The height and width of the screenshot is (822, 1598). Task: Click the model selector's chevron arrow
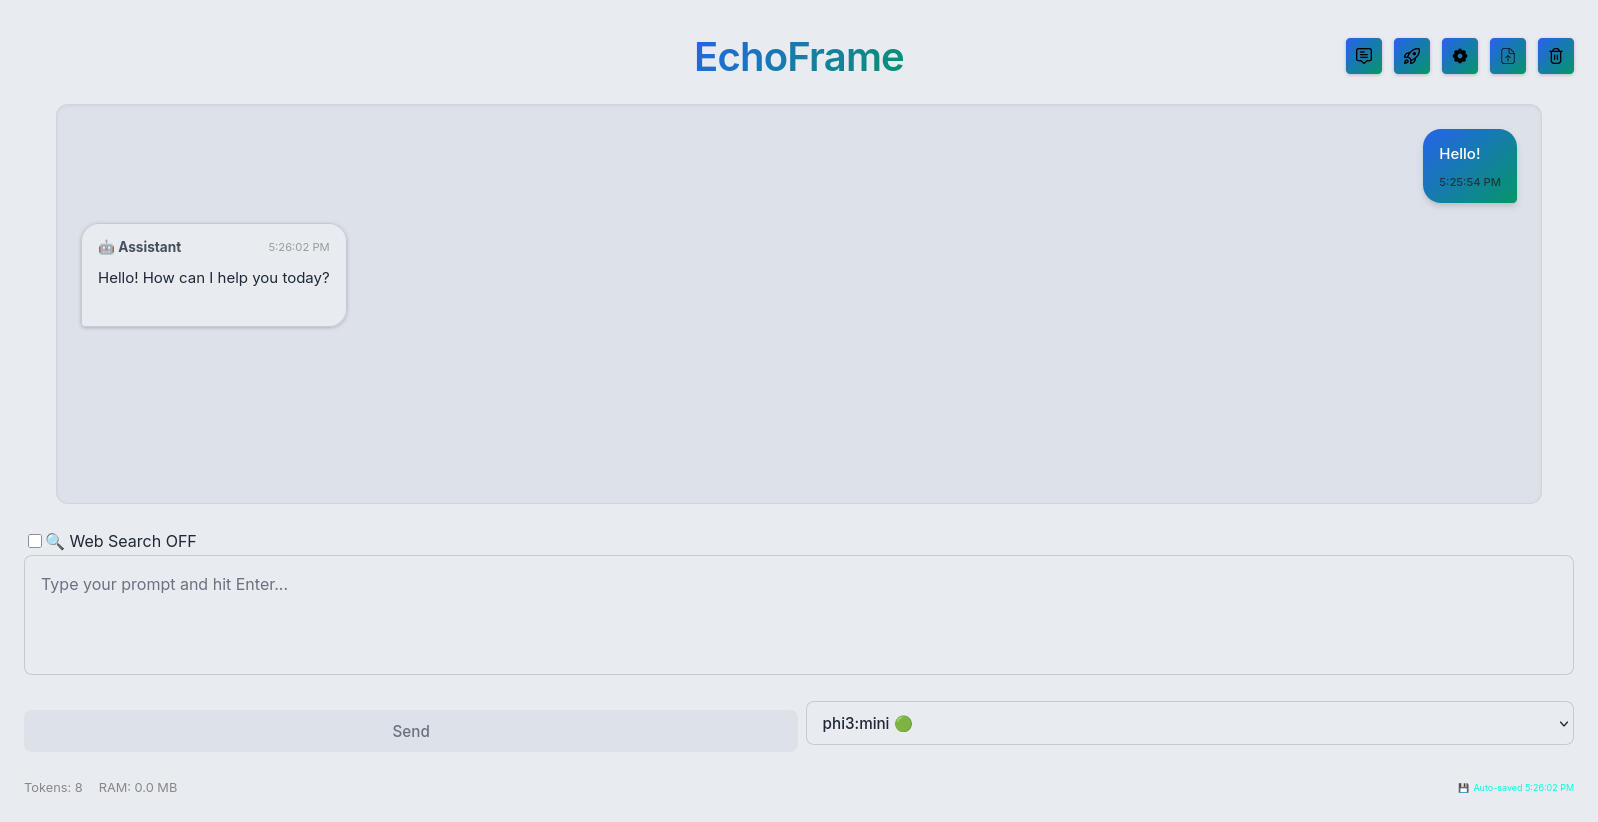coord(1563,723)
